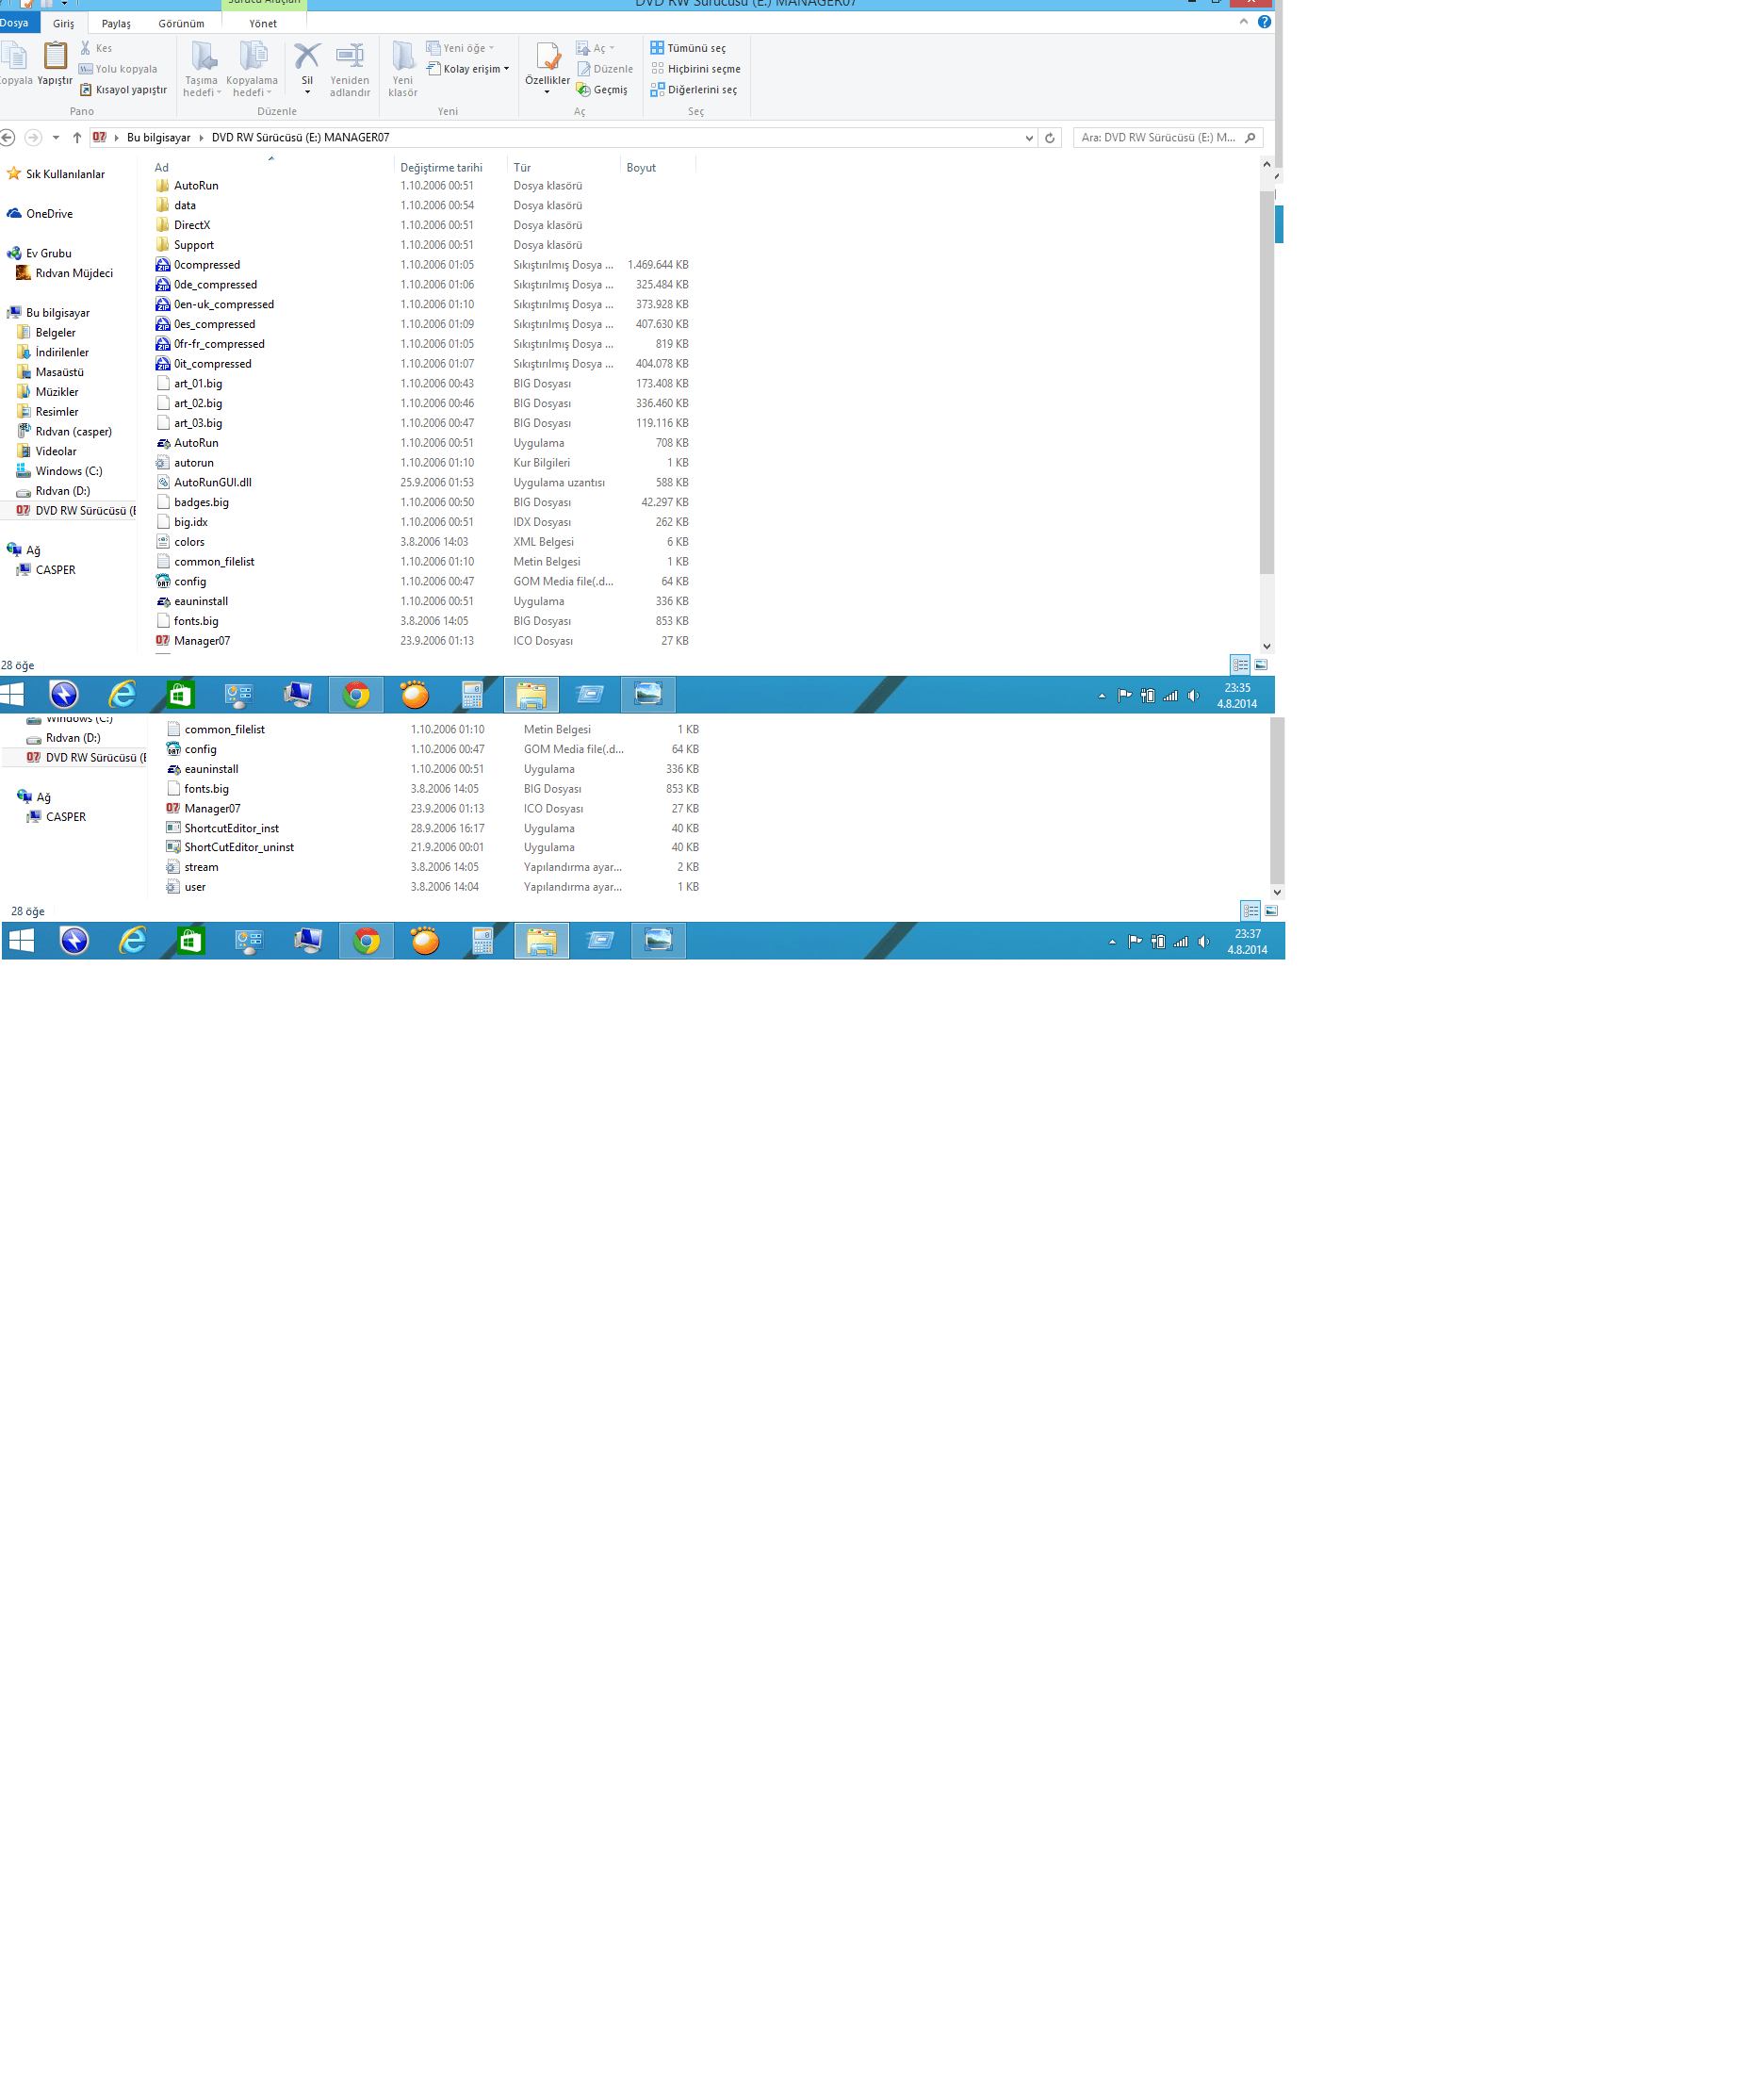Click the forward navigation arrow

33,138
